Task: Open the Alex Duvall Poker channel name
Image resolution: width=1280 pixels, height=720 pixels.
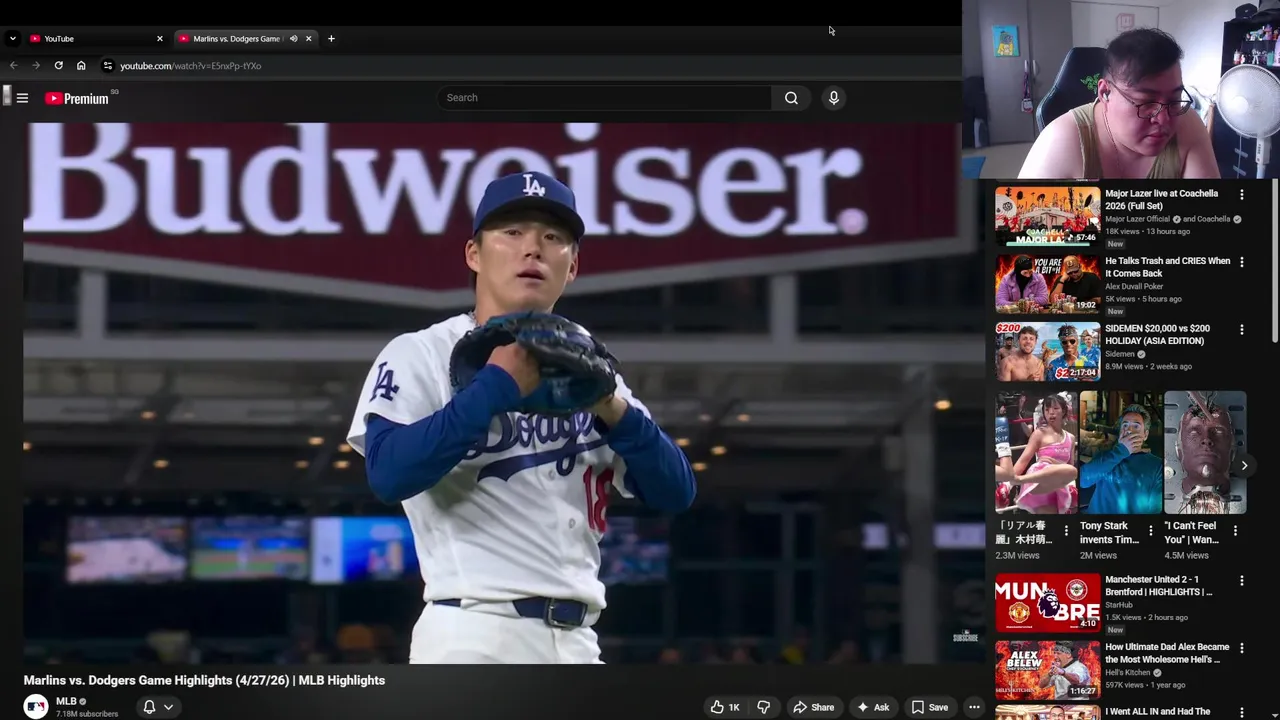Action: (x=1134, y=286)
